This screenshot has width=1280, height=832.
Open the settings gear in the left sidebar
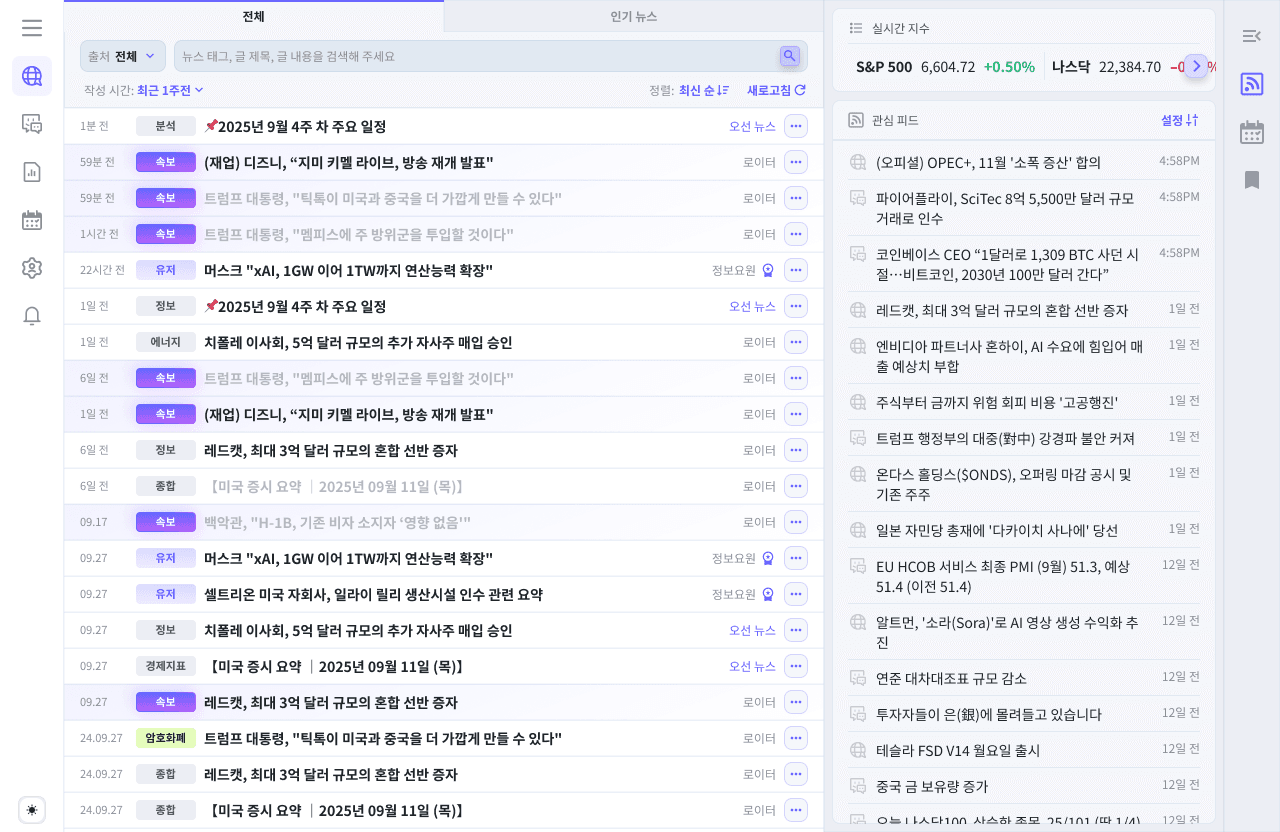[32, 268]
